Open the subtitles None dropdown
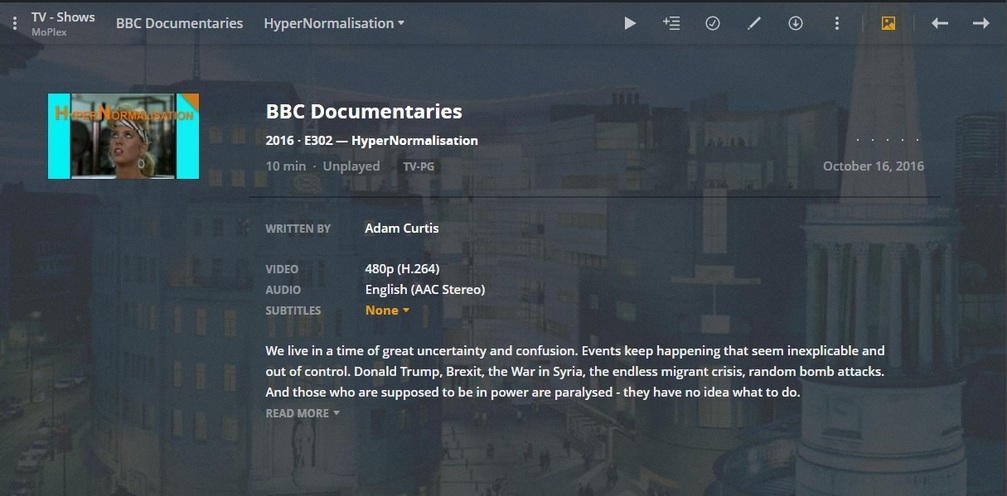This screenshot has height=496, width=1007. coord(387,310)
